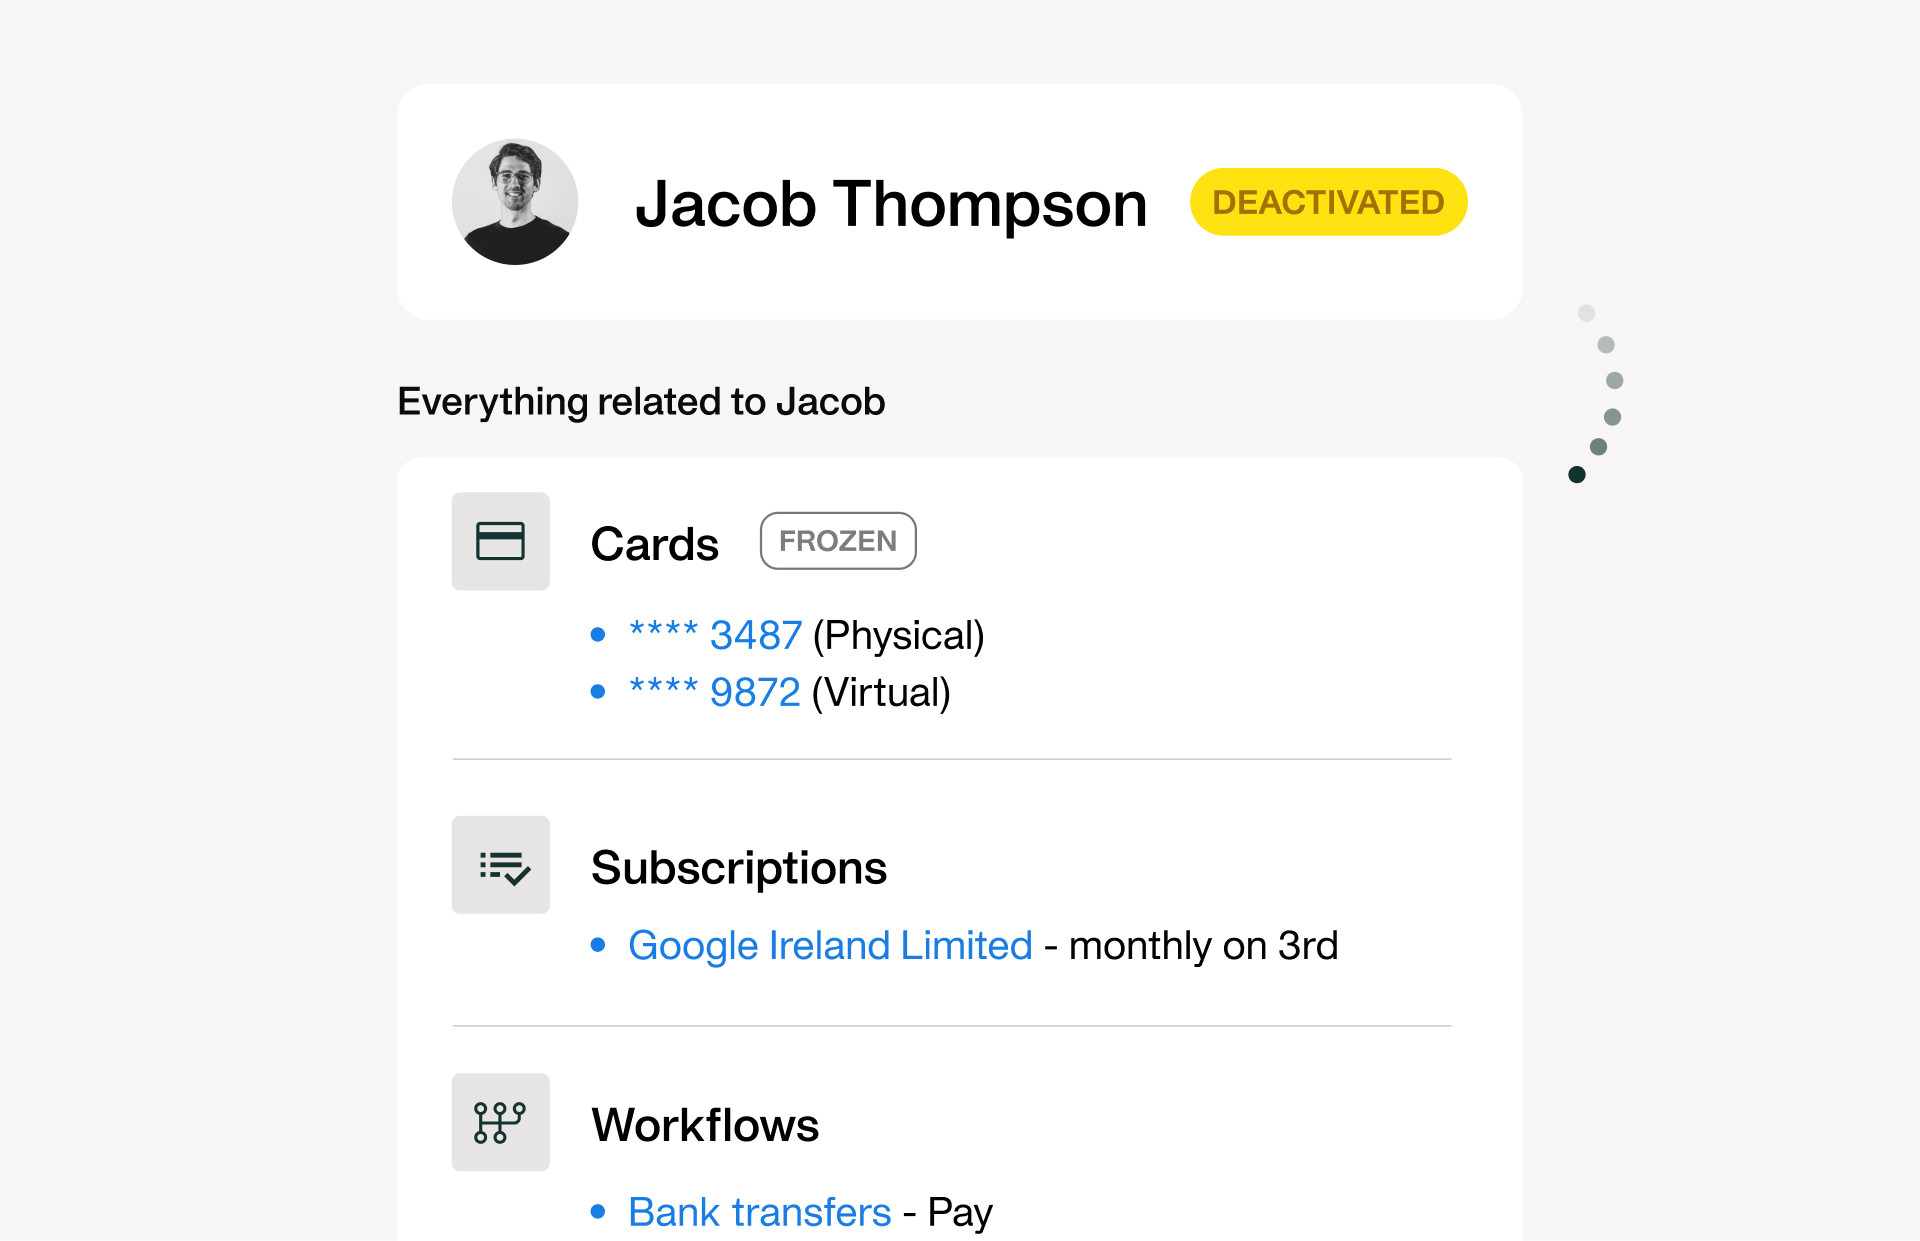Open virtual card ending 9872
The height and width of the screenshot is (1241, 1920).
pyautogui.click(x=715, y=692)
